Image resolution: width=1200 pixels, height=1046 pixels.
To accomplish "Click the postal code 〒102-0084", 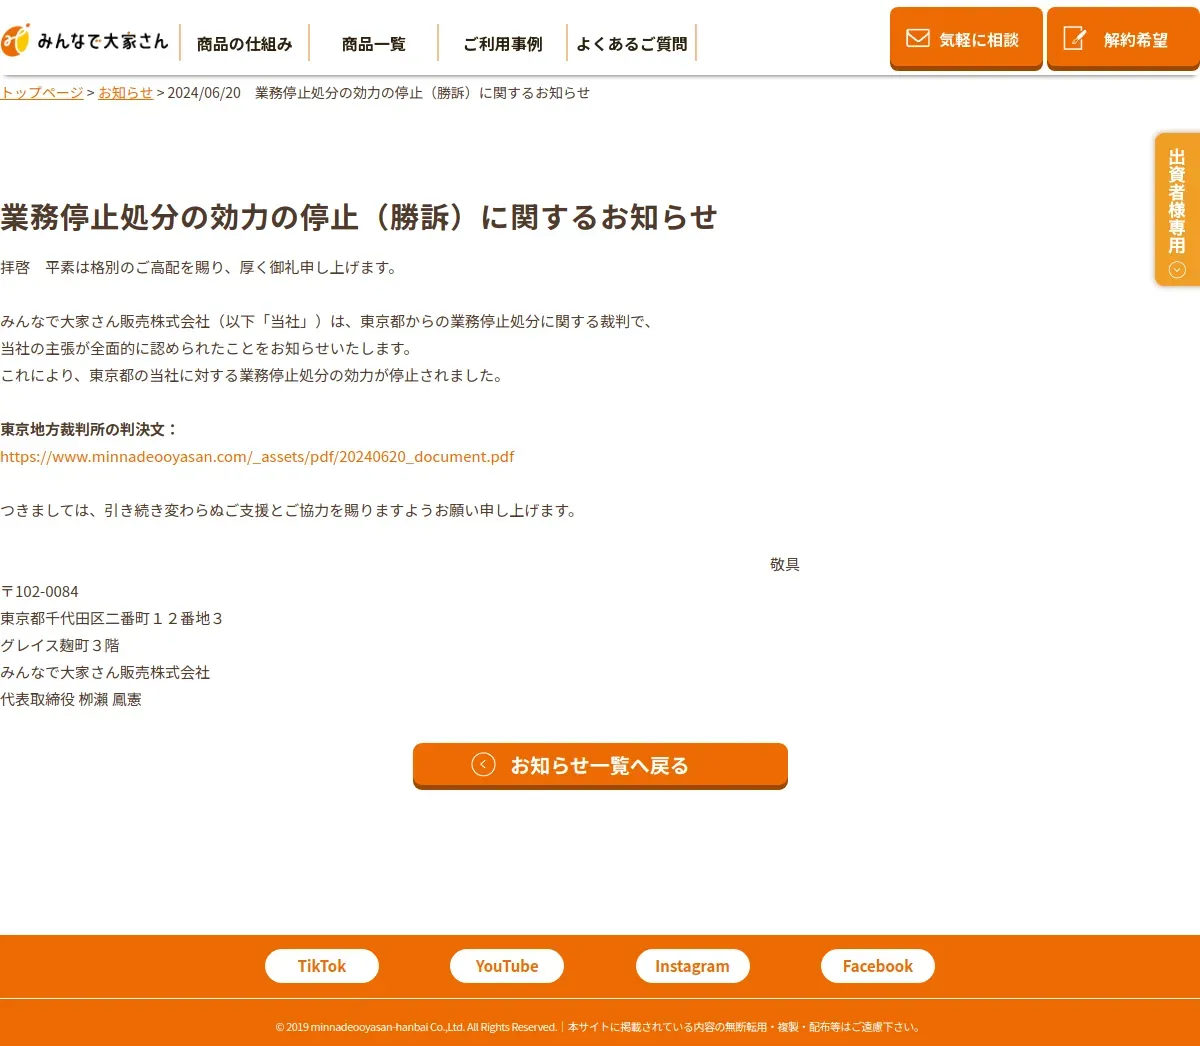I will pos(39,591).
